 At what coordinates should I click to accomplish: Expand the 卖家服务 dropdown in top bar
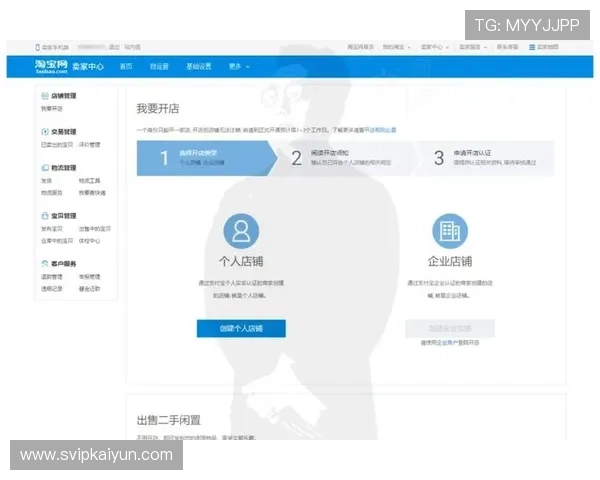click(x=473, y=47)
